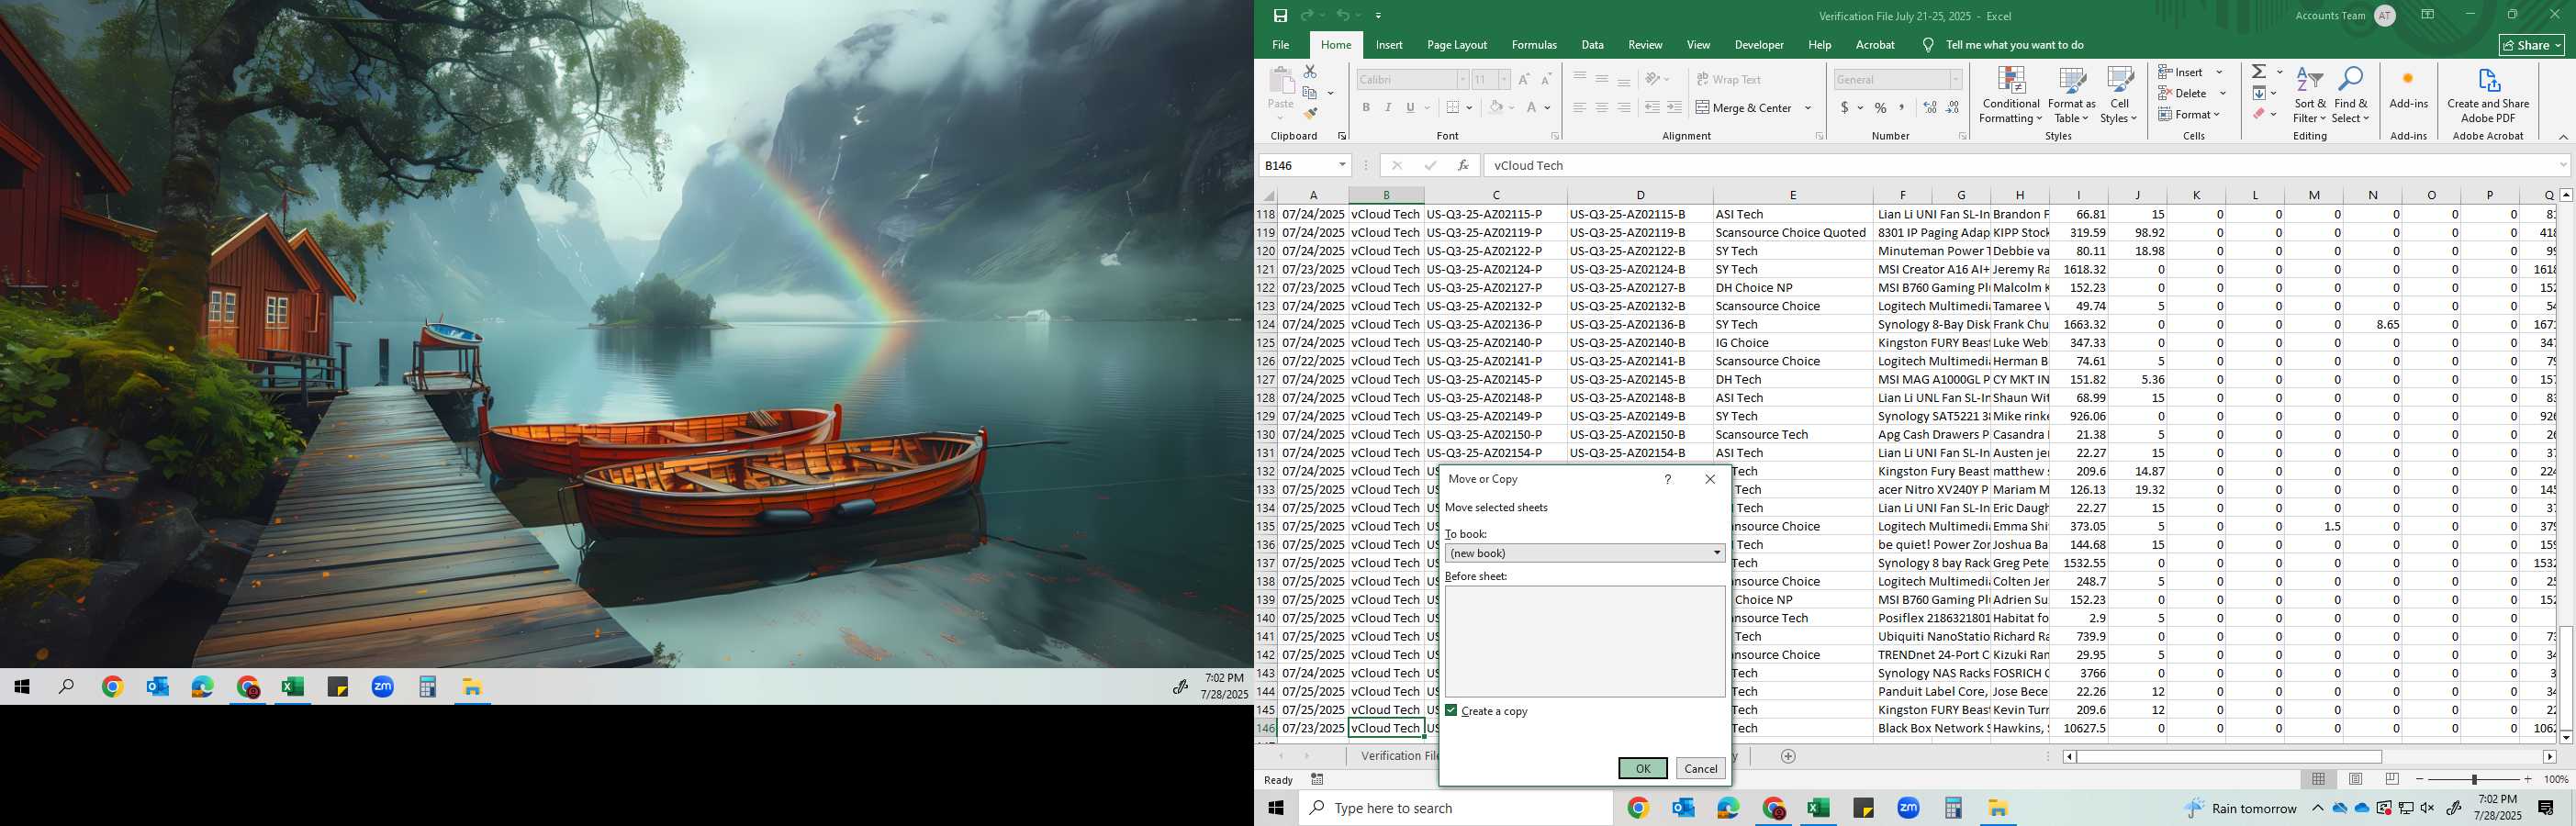2576x826 pixels.
Task: Click the Borders icon
Action: tap(1453, 108)
